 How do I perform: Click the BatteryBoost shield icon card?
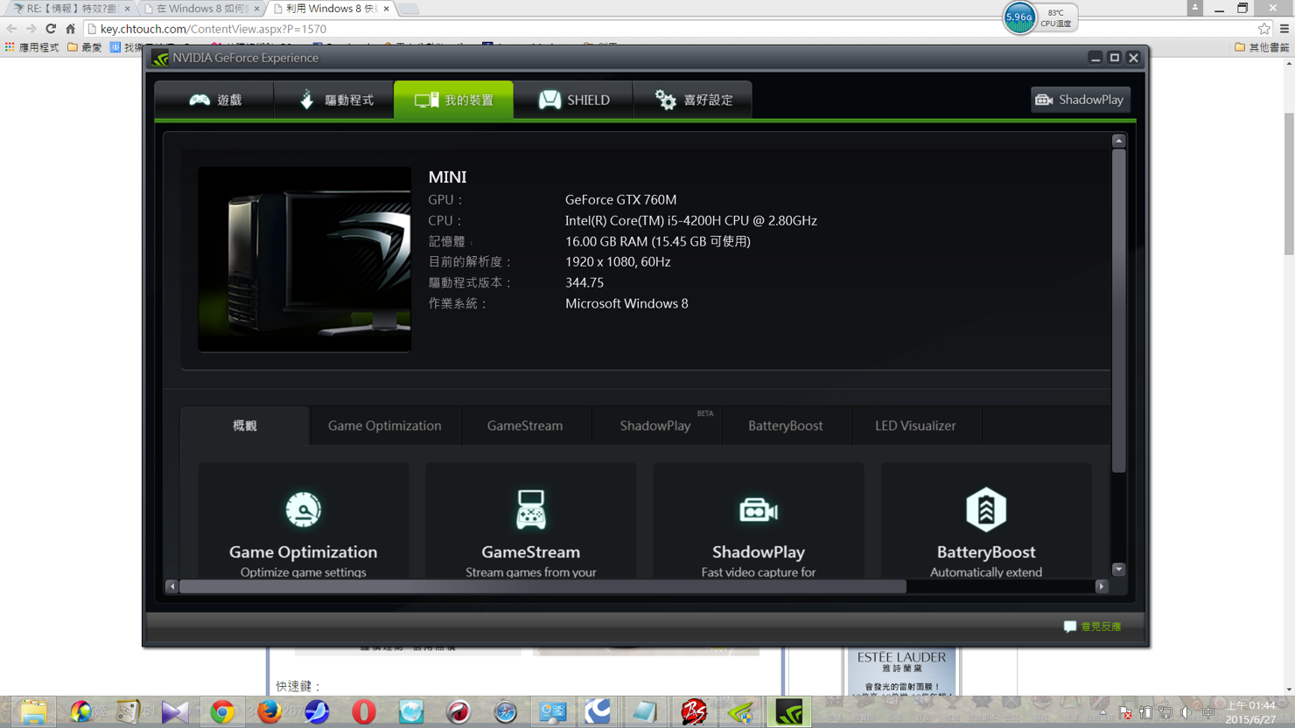point(986,521)
